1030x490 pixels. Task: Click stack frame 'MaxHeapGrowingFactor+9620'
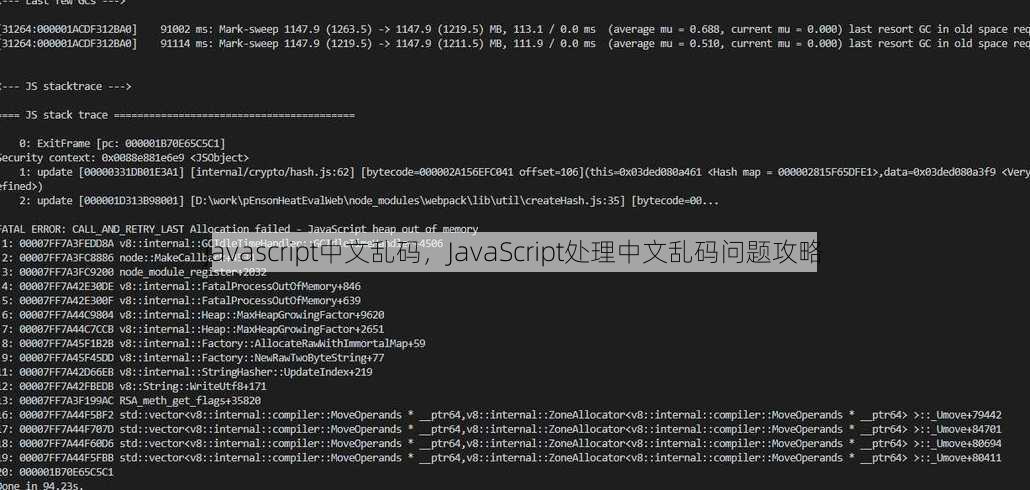252,315
